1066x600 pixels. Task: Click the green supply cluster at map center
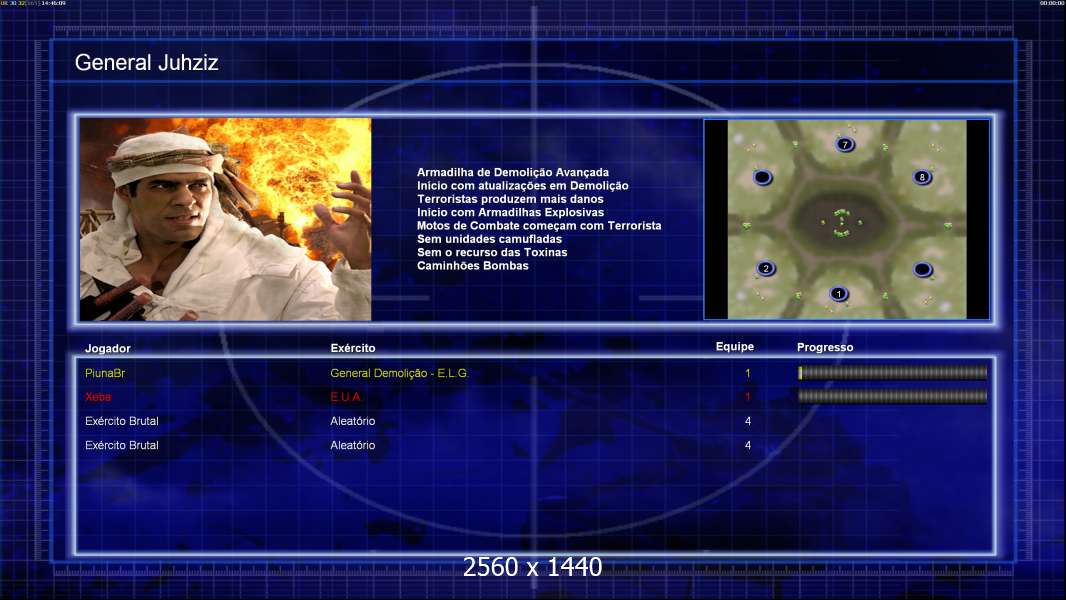[x=842, y=222]
